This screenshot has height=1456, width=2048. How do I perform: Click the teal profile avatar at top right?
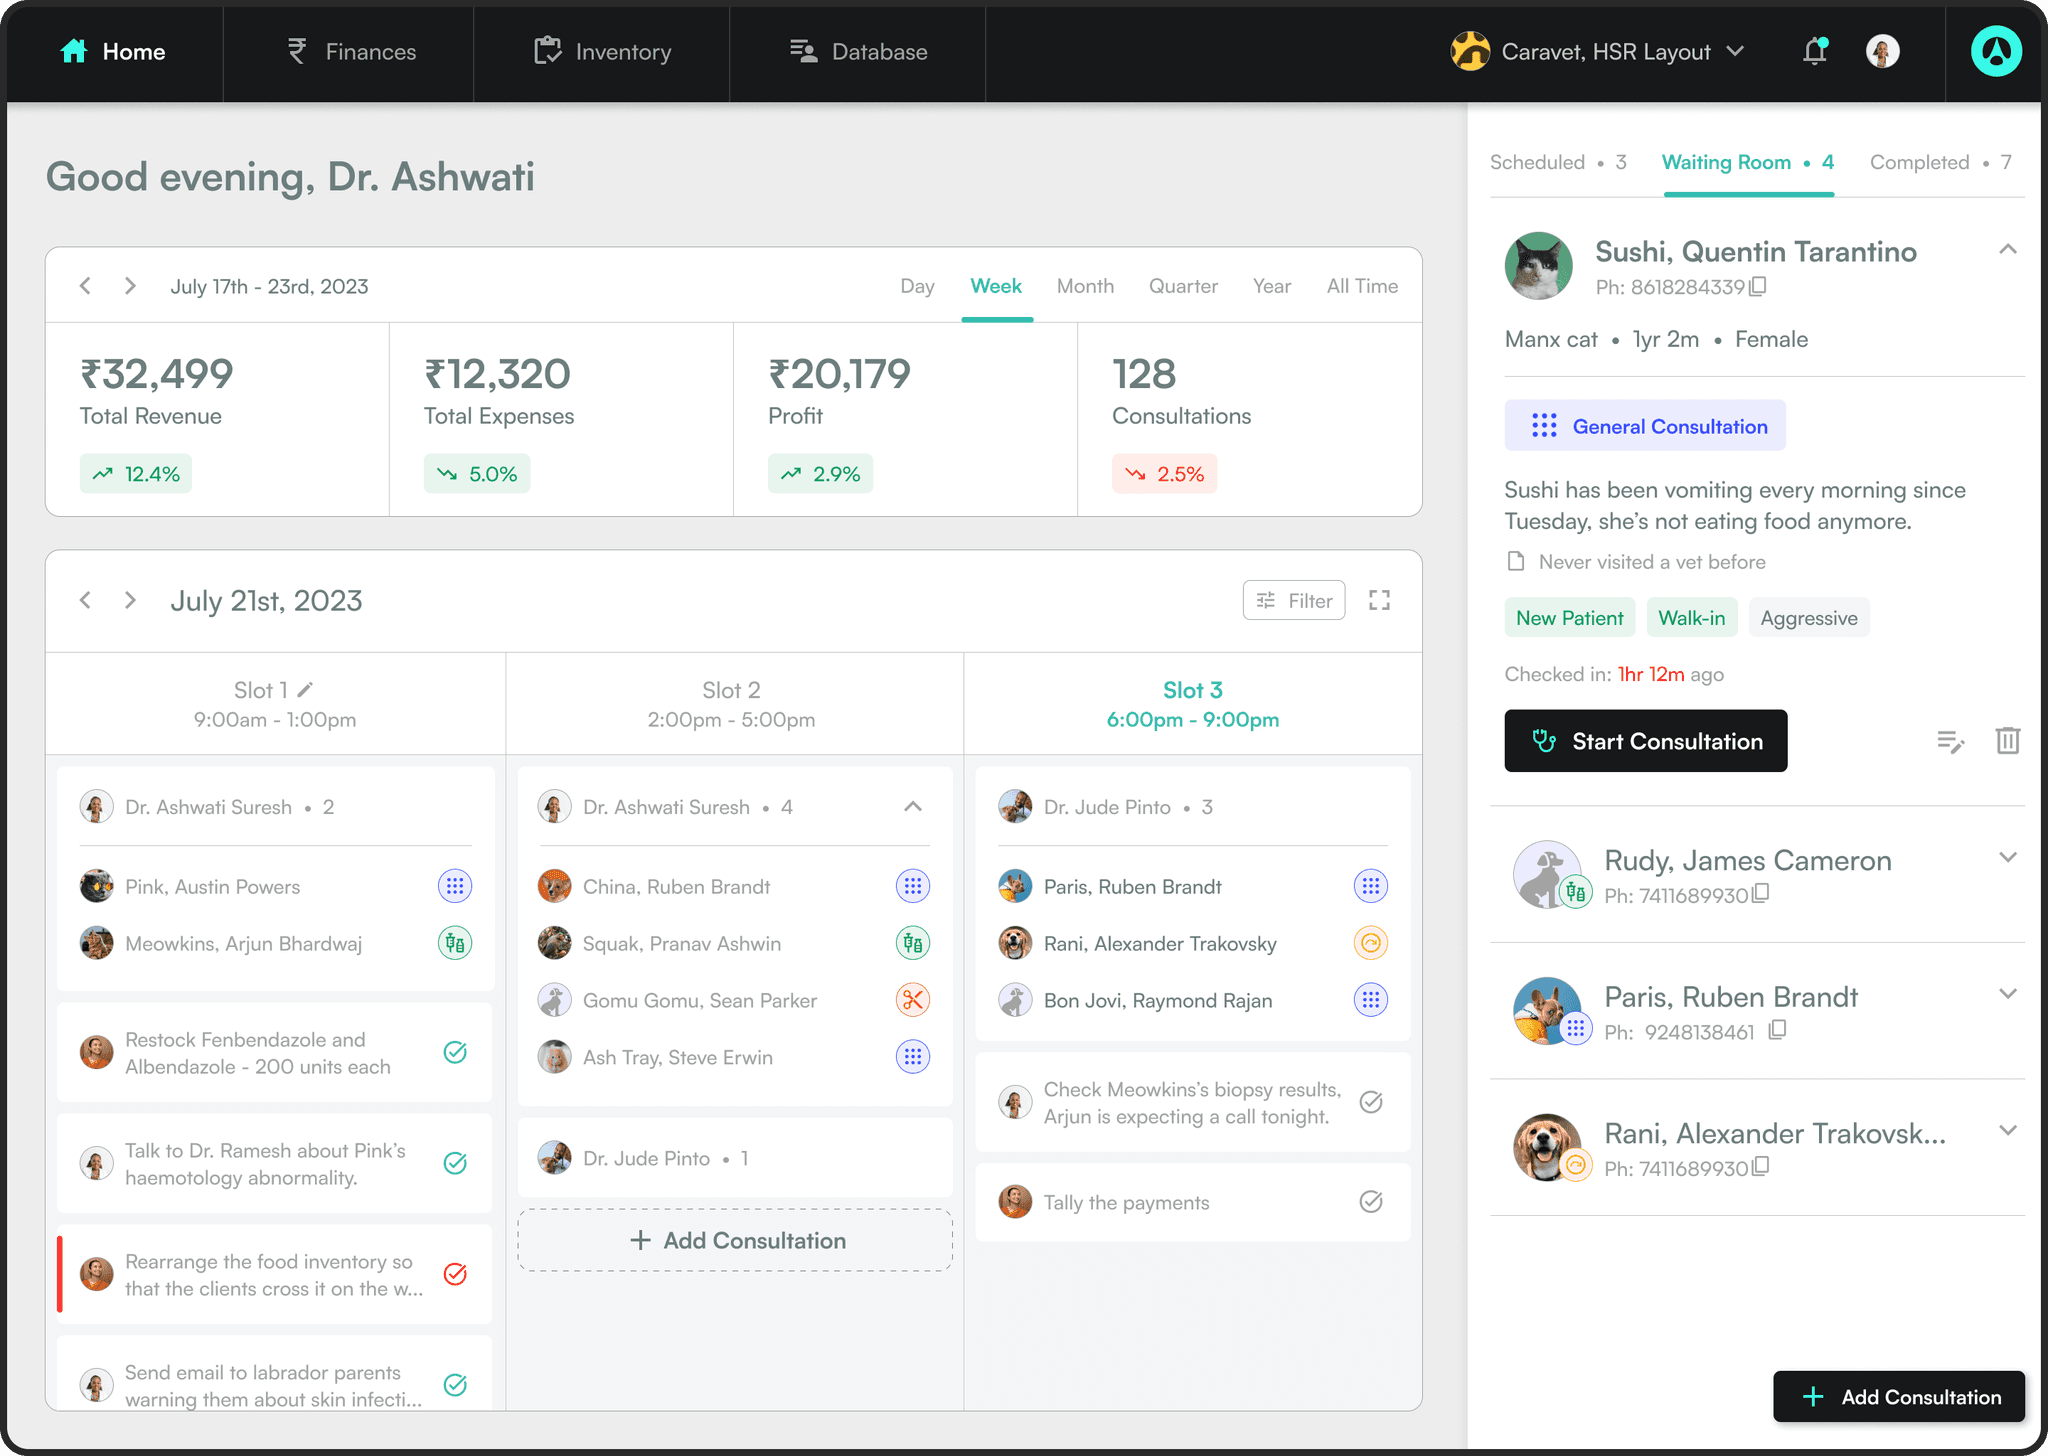point(1995,51)
